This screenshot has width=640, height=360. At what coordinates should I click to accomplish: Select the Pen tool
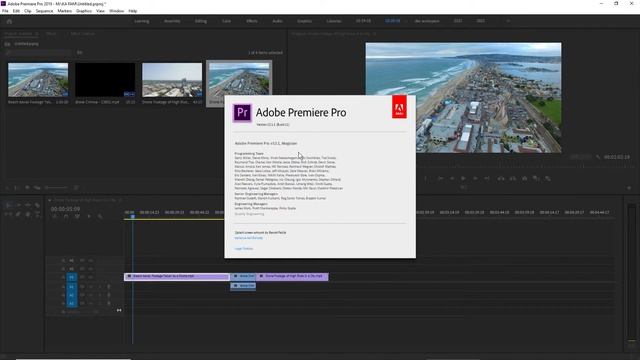18,214
